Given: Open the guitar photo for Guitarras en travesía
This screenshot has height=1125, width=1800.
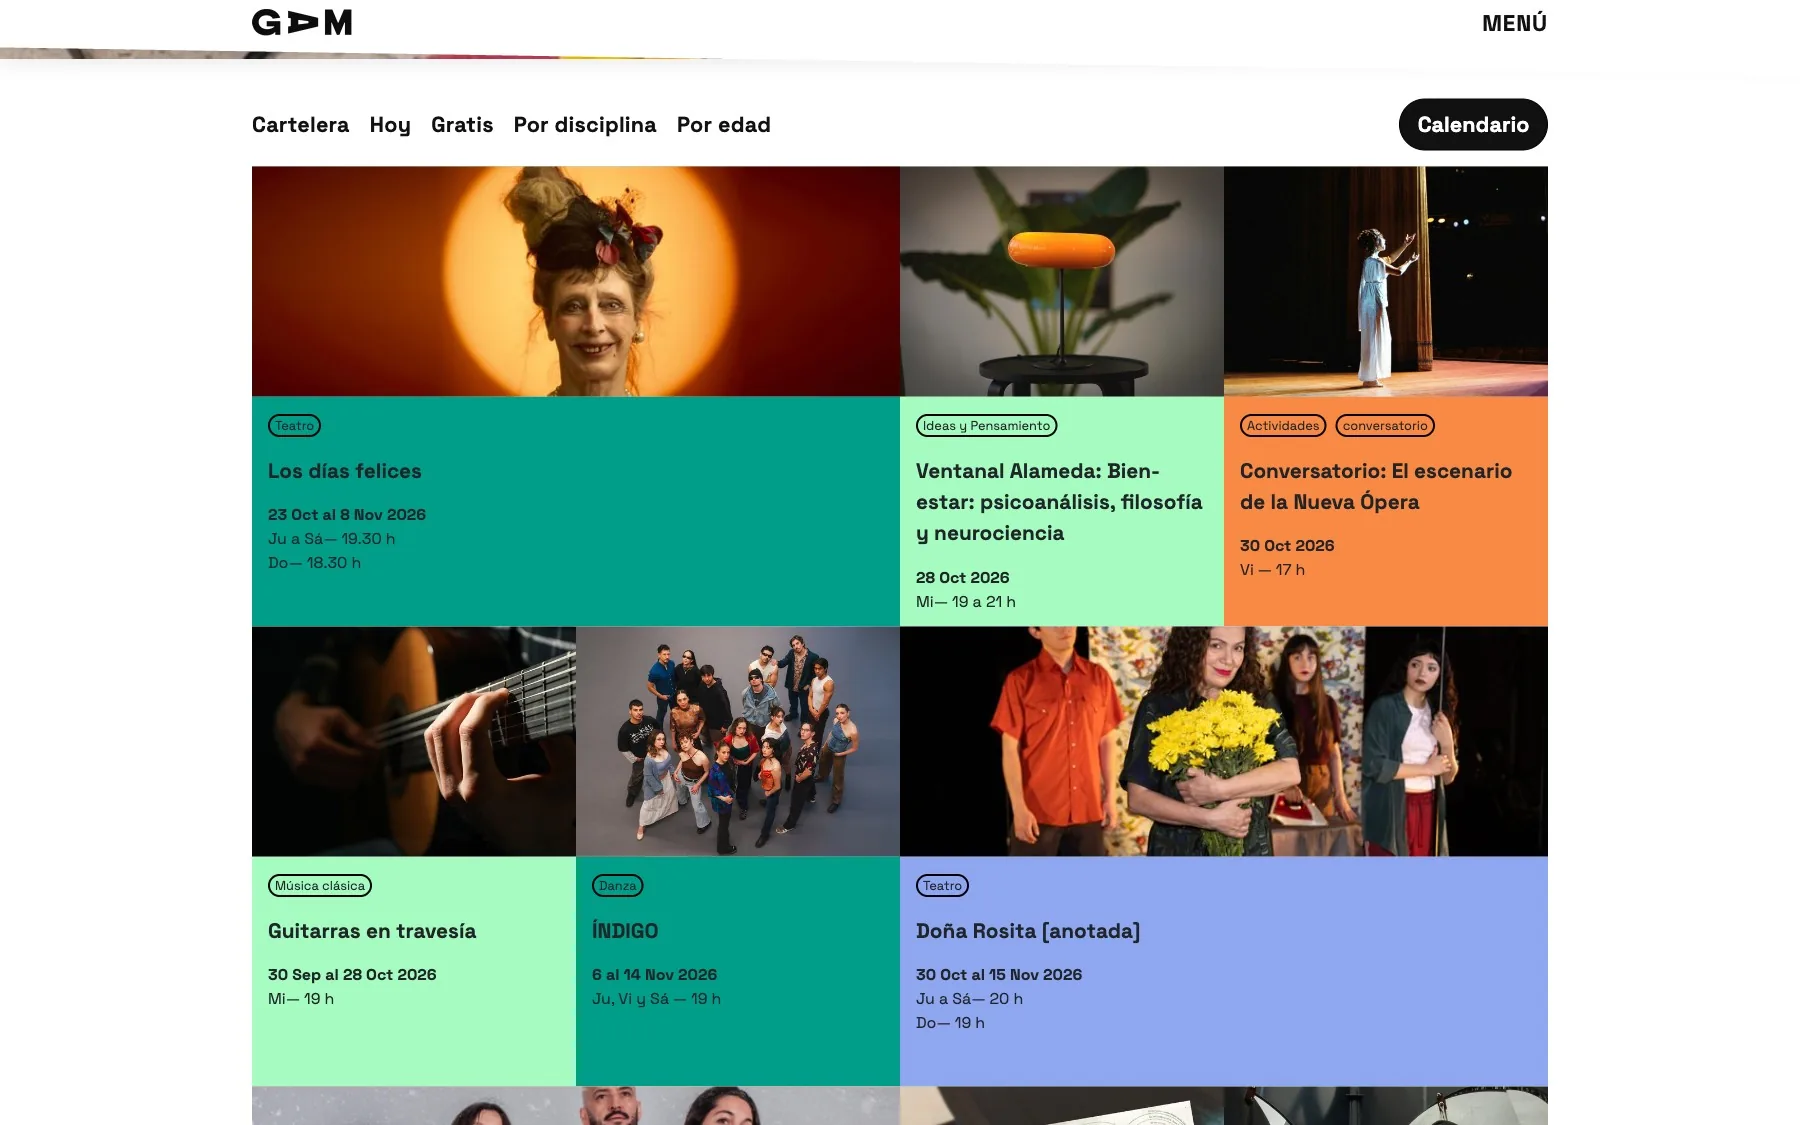Looking at the screenshot, I should click(x=414, y=741).
